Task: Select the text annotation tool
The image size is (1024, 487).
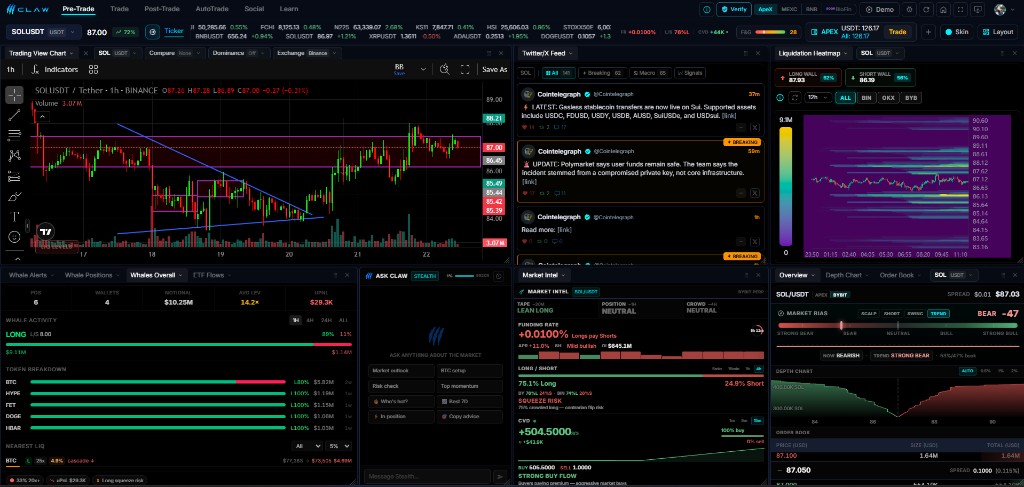Action: click(14, 217)
